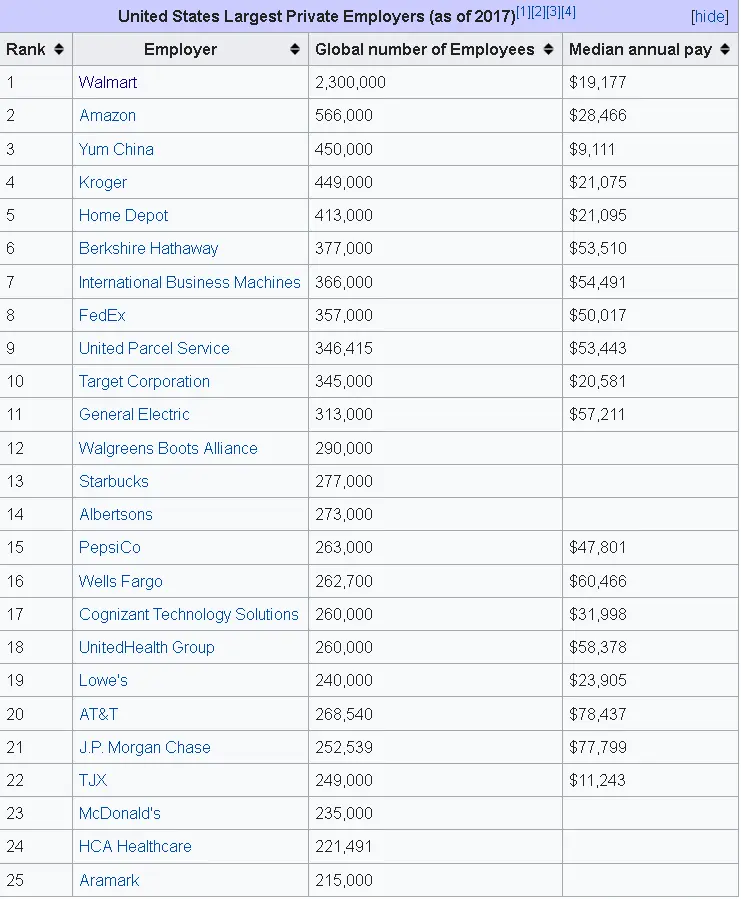Image resolution: width=741 pixels, height=900 pixels.
Task: Open citation reference 4
Action: point(568,12)
